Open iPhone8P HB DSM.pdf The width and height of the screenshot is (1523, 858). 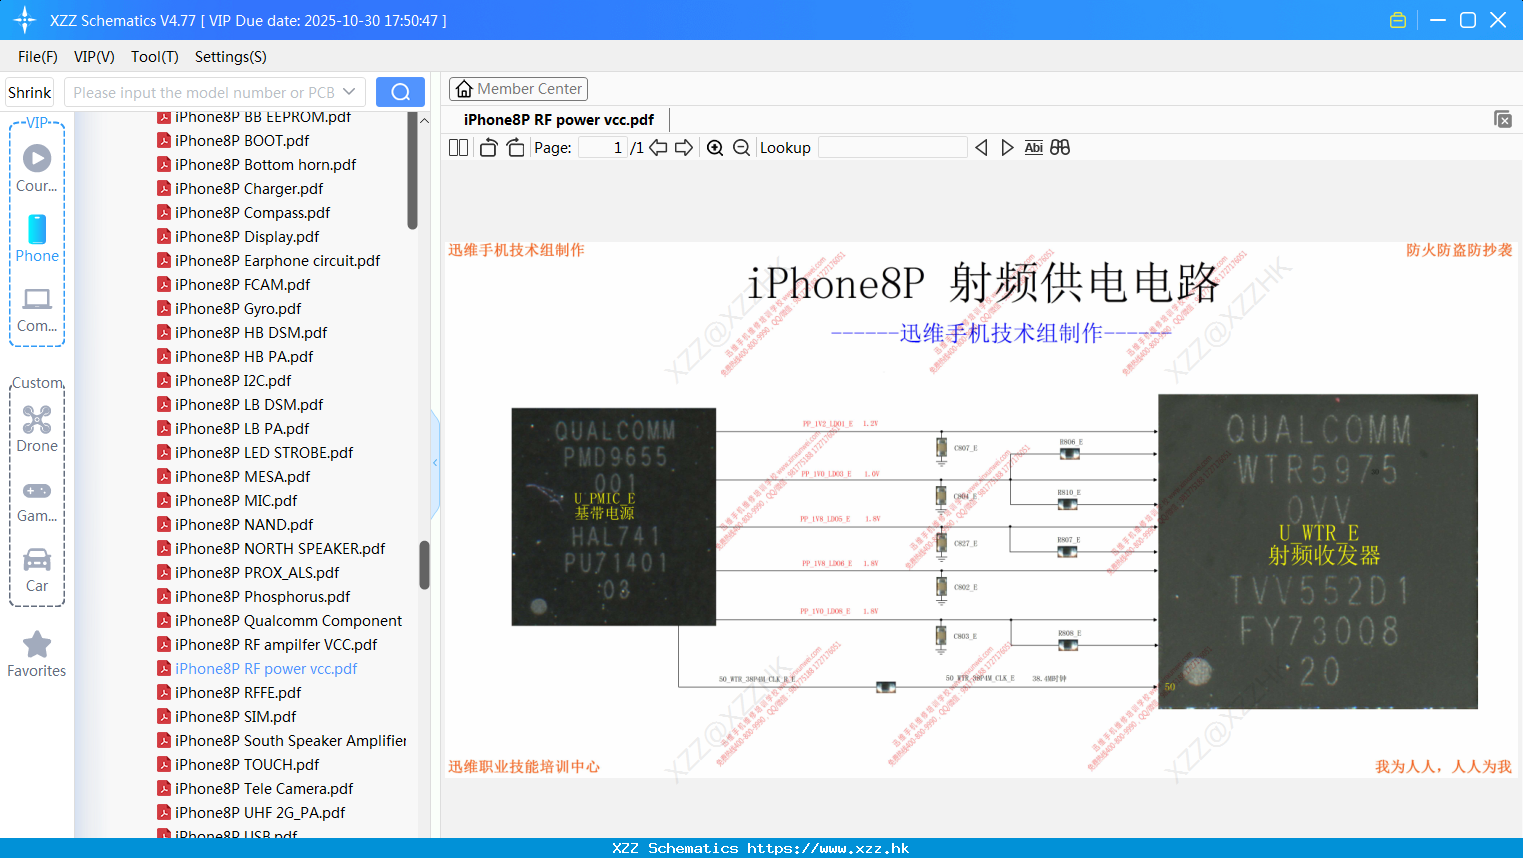(251, 333)
